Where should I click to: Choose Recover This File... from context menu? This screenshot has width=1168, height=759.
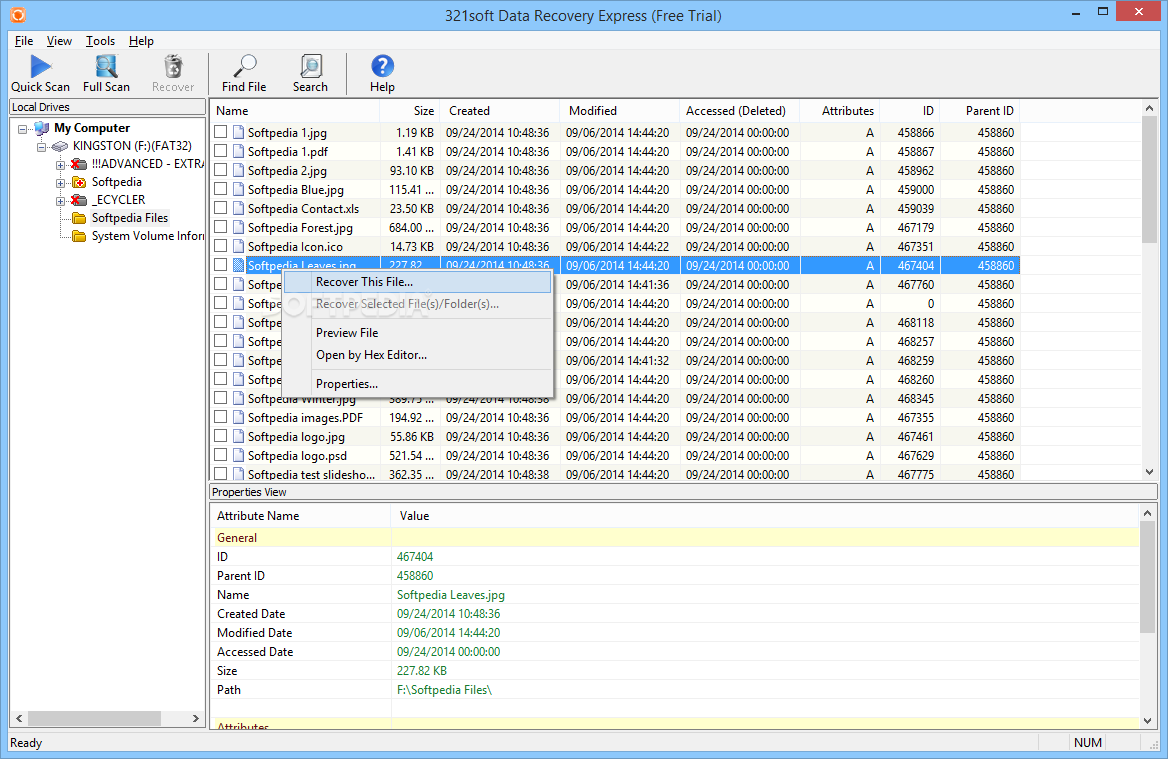417,282
